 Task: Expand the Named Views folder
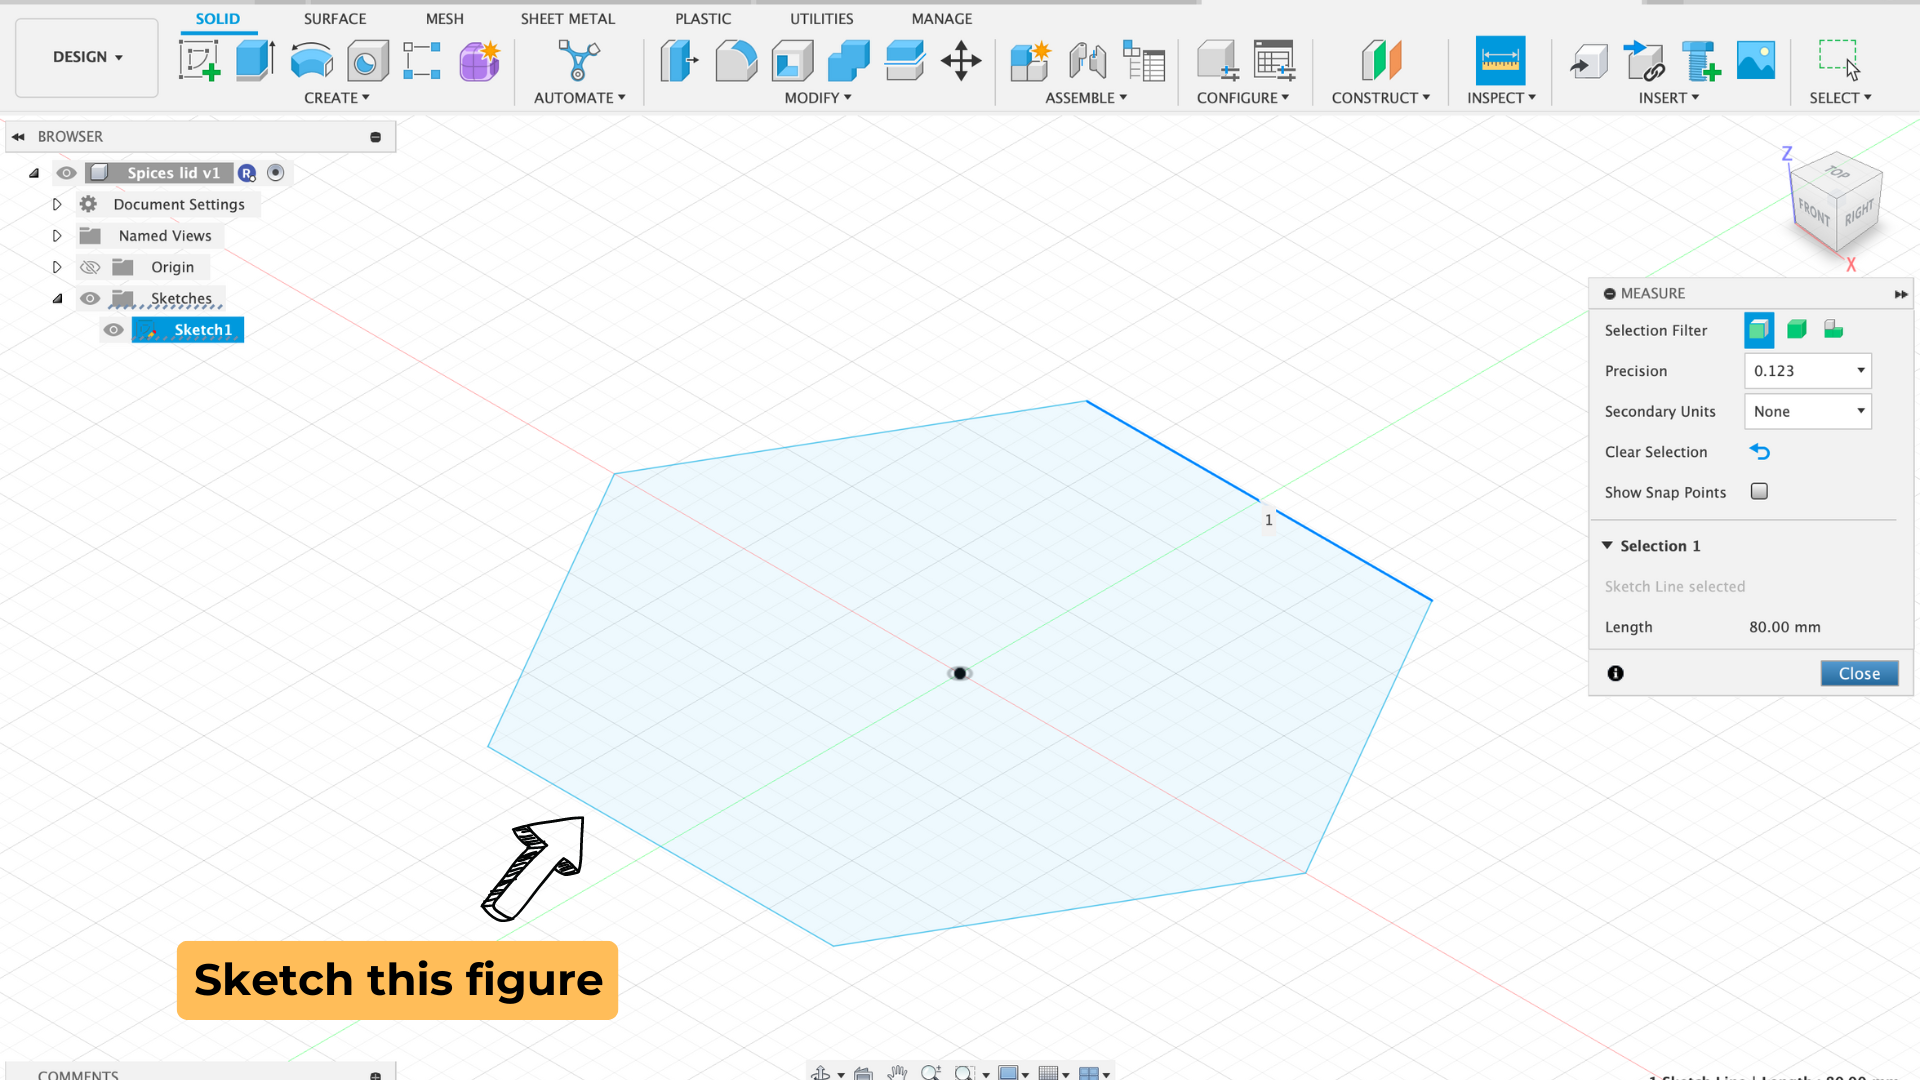[54, 235]
